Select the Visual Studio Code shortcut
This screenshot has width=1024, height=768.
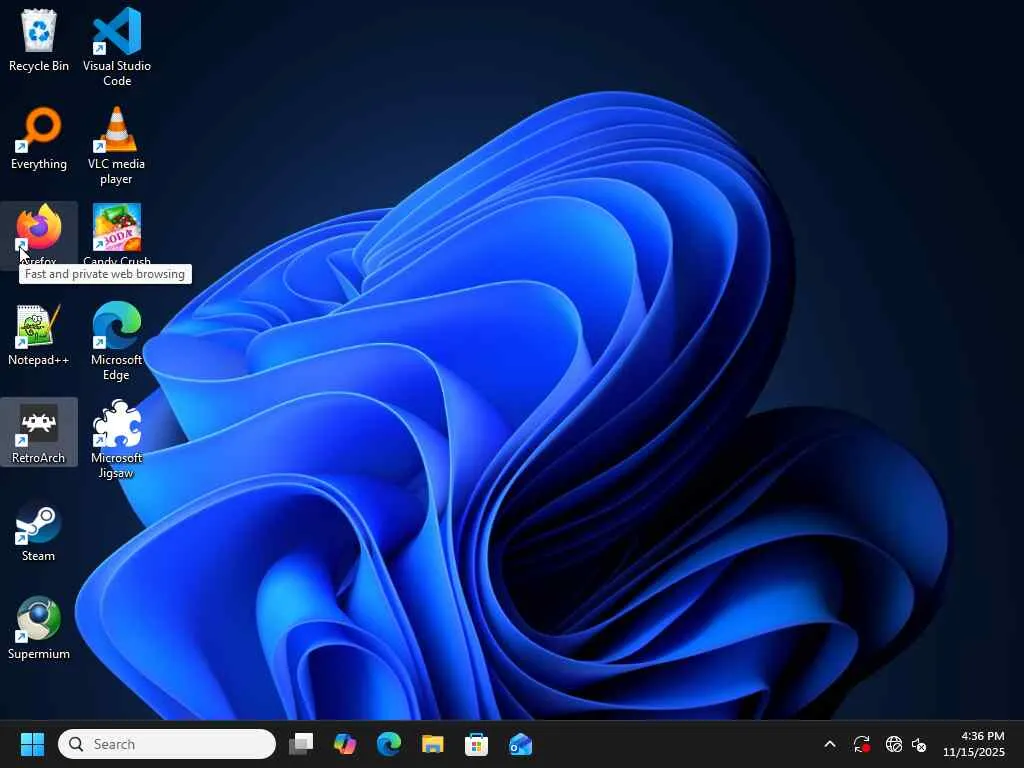[x=117, y=46]
